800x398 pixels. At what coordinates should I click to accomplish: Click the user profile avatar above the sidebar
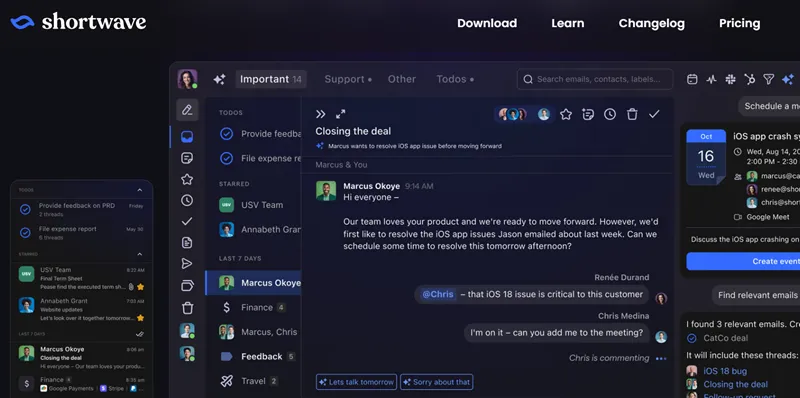pos(187,79)
